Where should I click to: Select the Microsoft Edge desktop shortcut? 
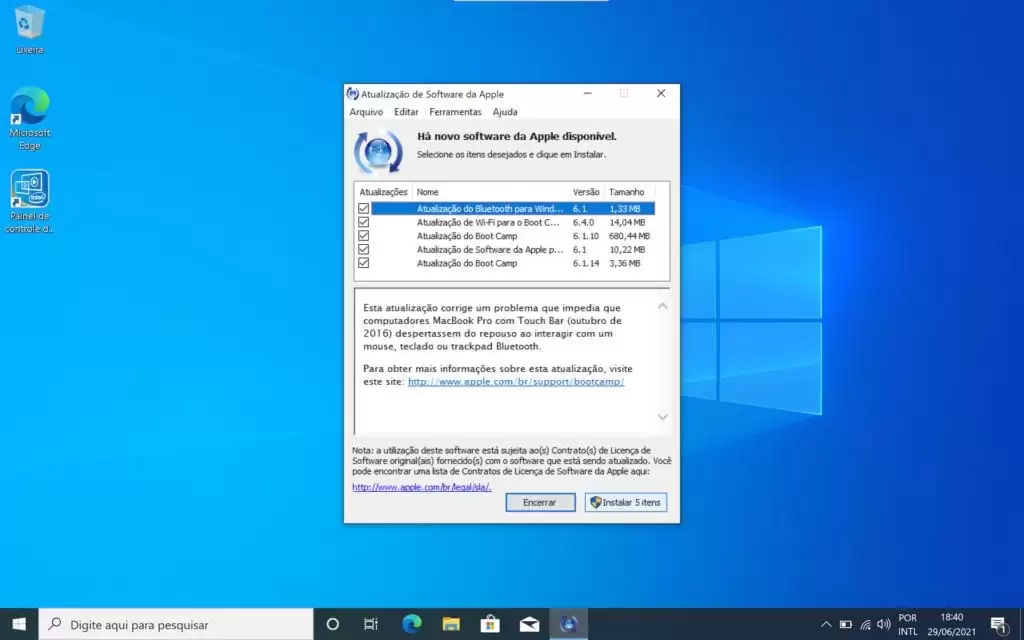[29, 118]
